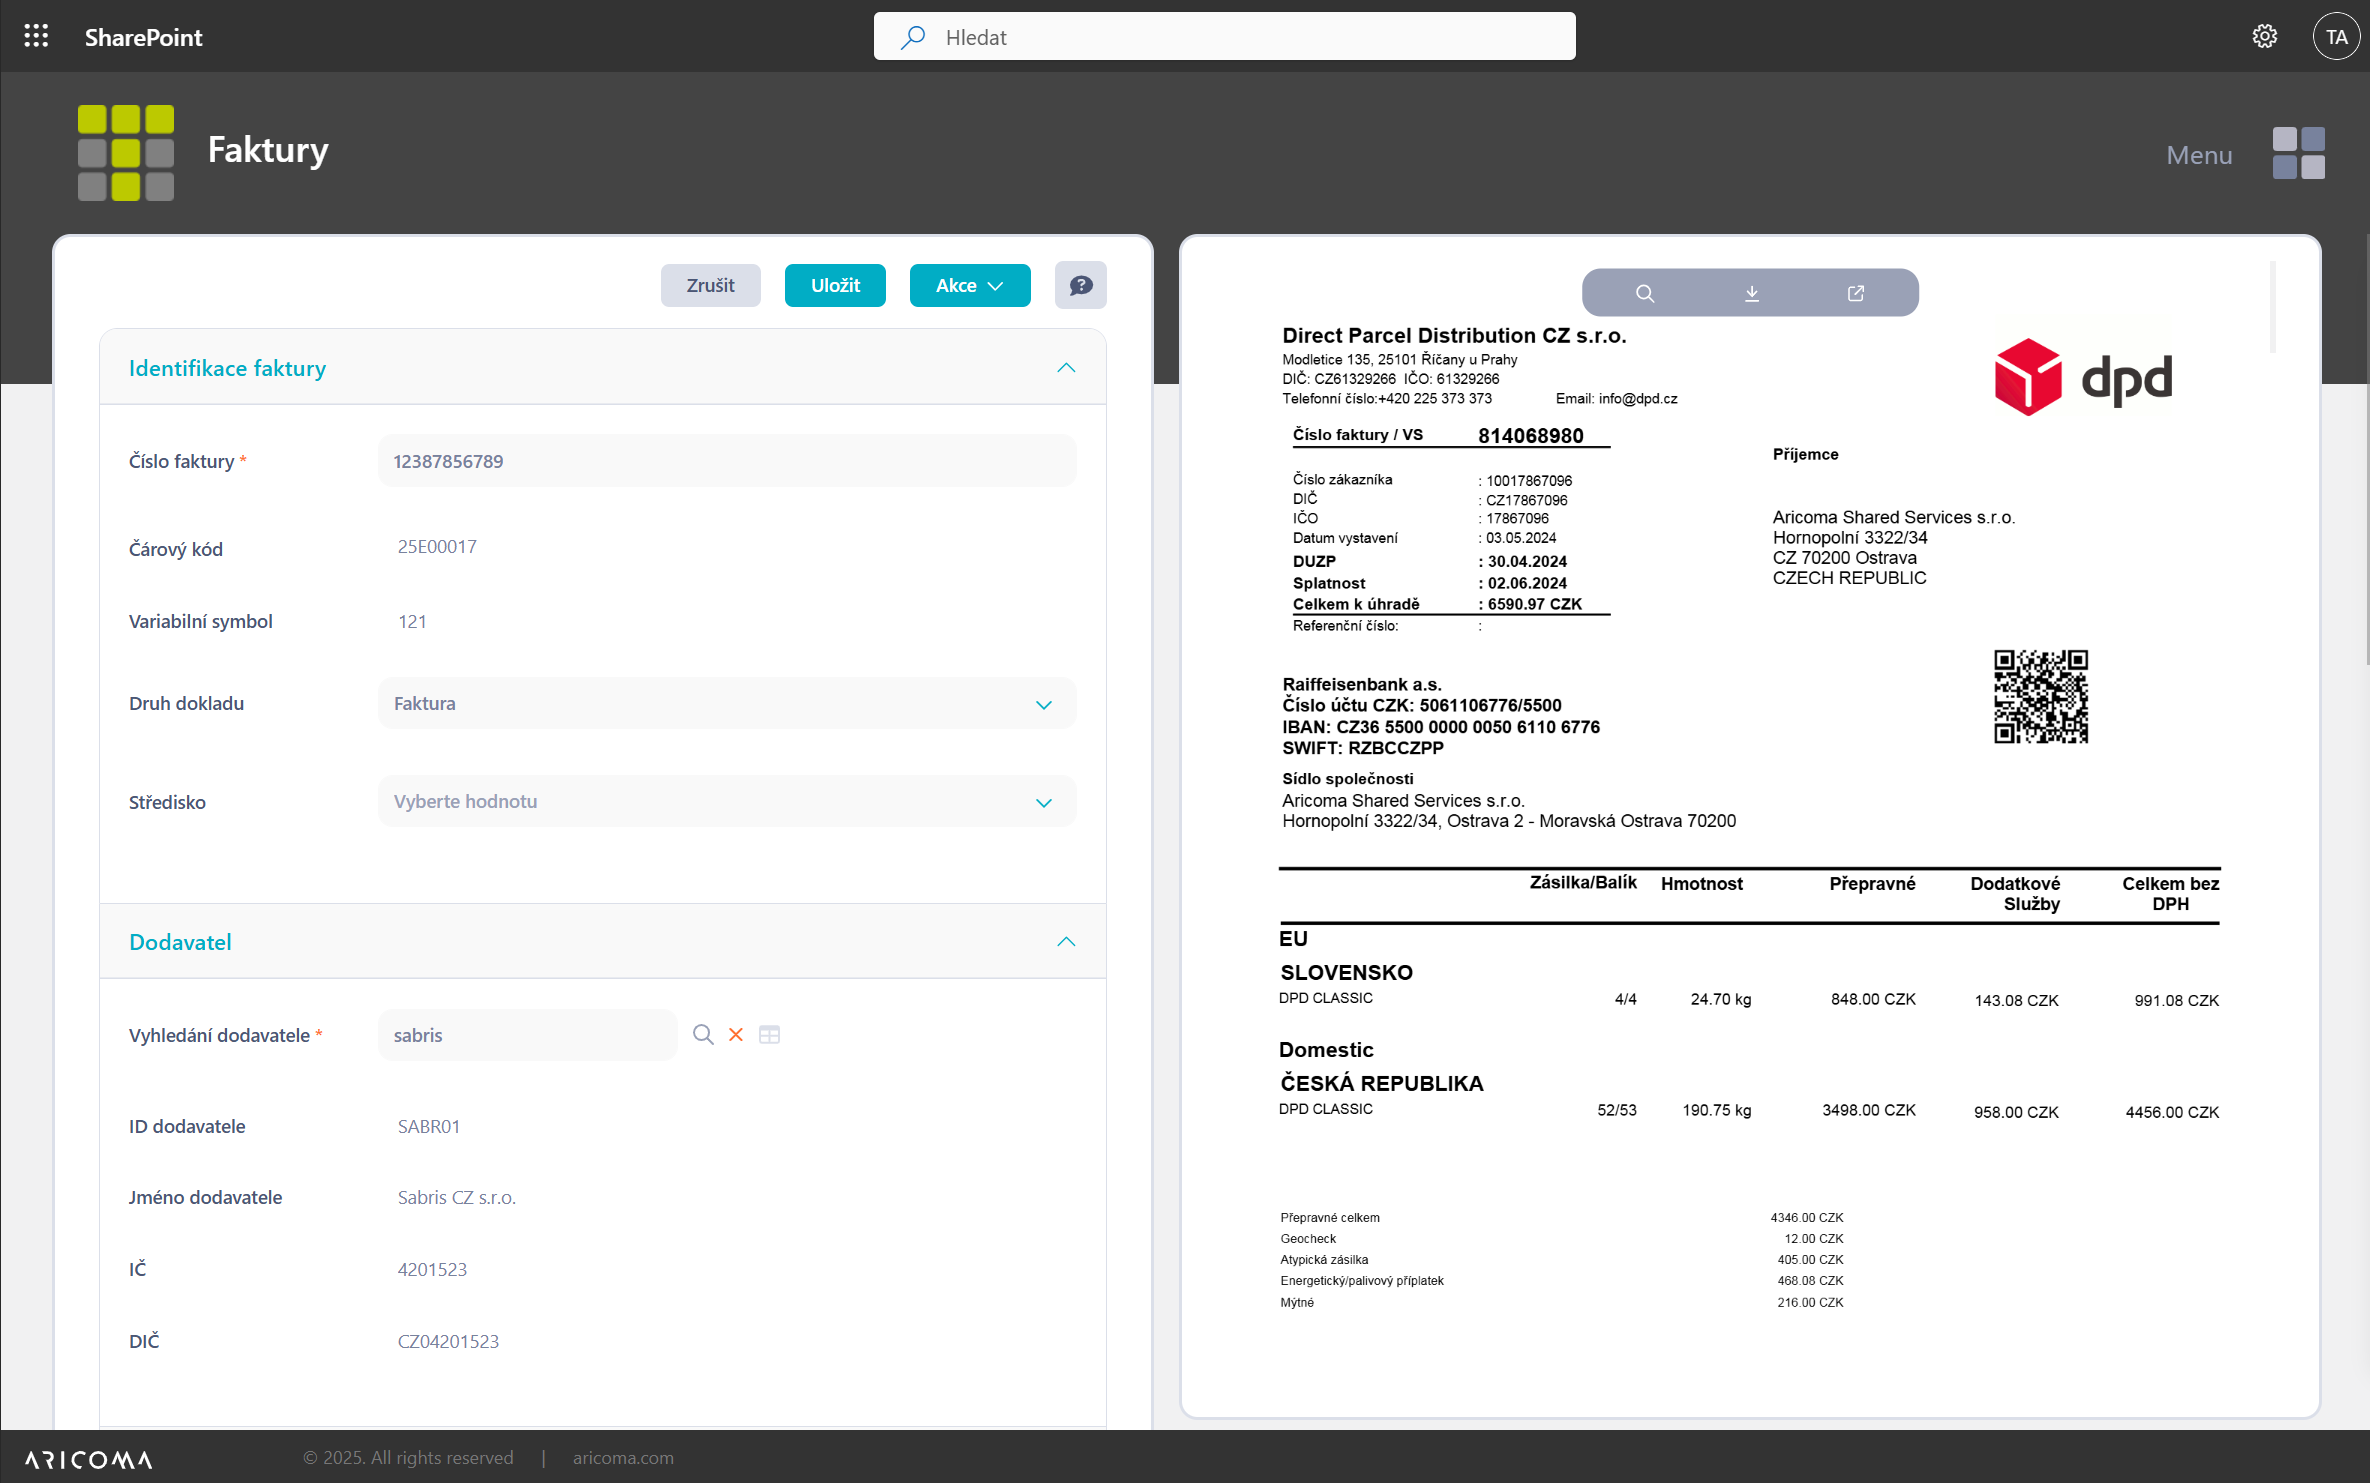This screenshot has height=1483, width=2370.
Task: Open the Středisko value selector
Action: click(x=1044, y=802)
